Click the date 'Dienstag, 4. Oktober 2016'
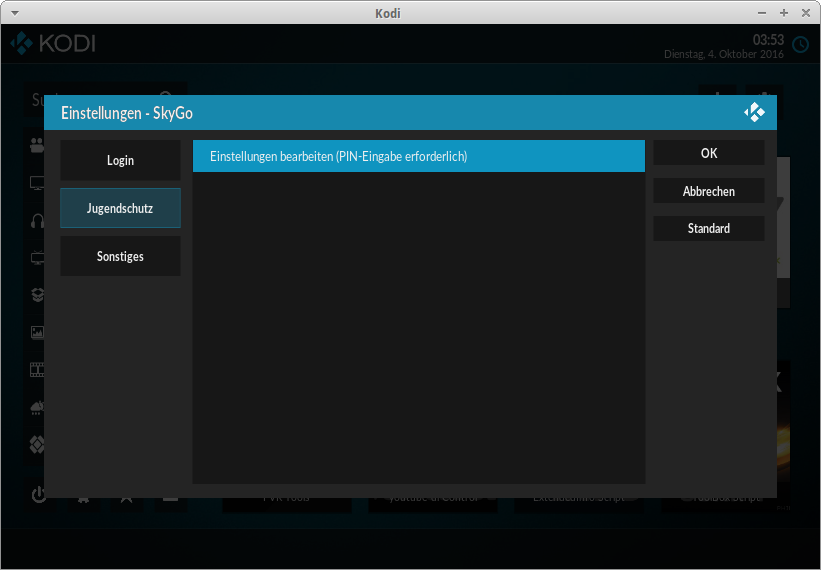 (x=724, y=54)
